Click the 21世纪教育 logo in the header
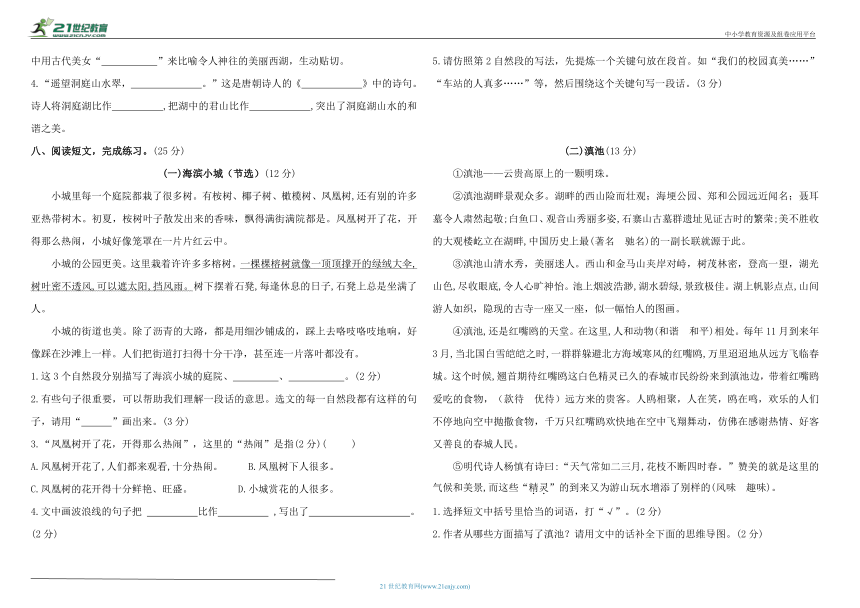Viewport: 860px width, 608px height. (69, 27)
